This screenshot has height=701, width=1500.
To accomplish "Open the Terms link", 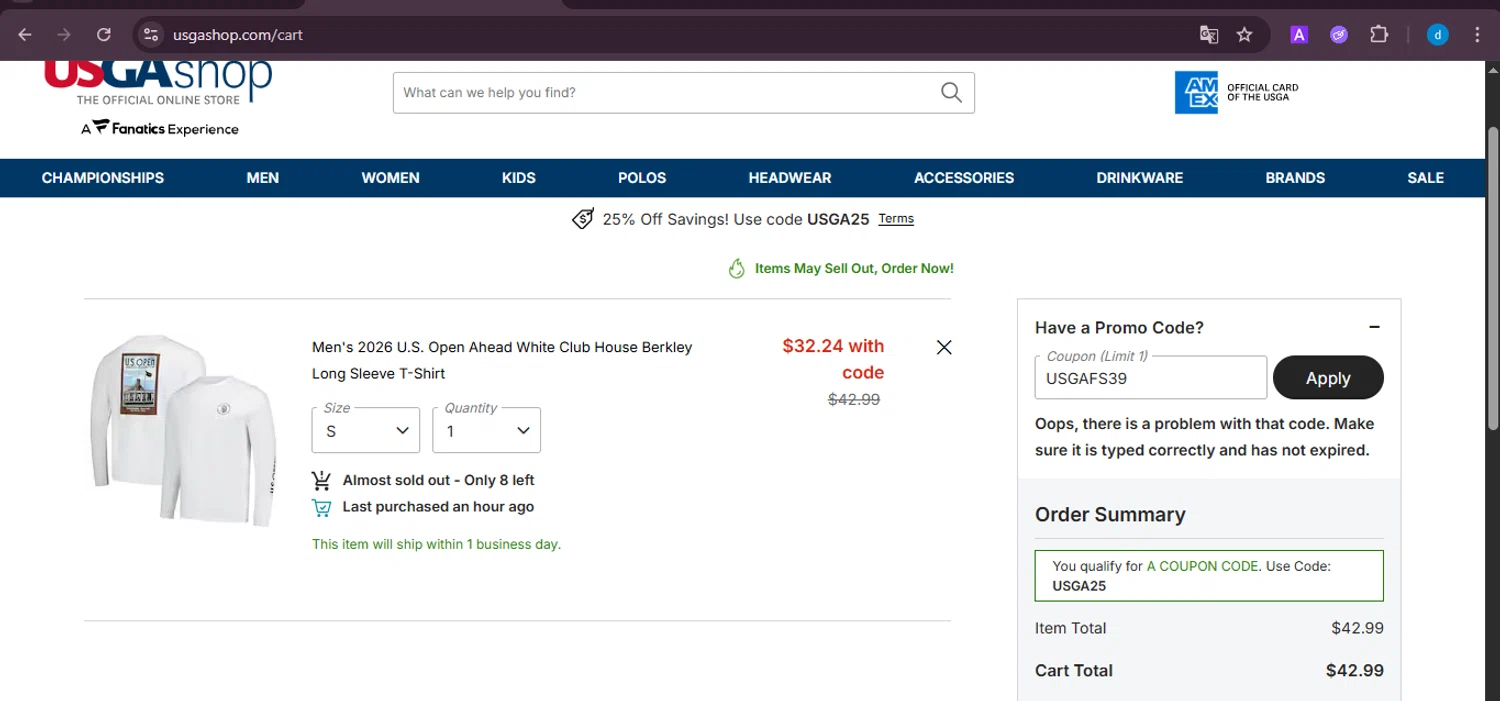I will 896,219.
